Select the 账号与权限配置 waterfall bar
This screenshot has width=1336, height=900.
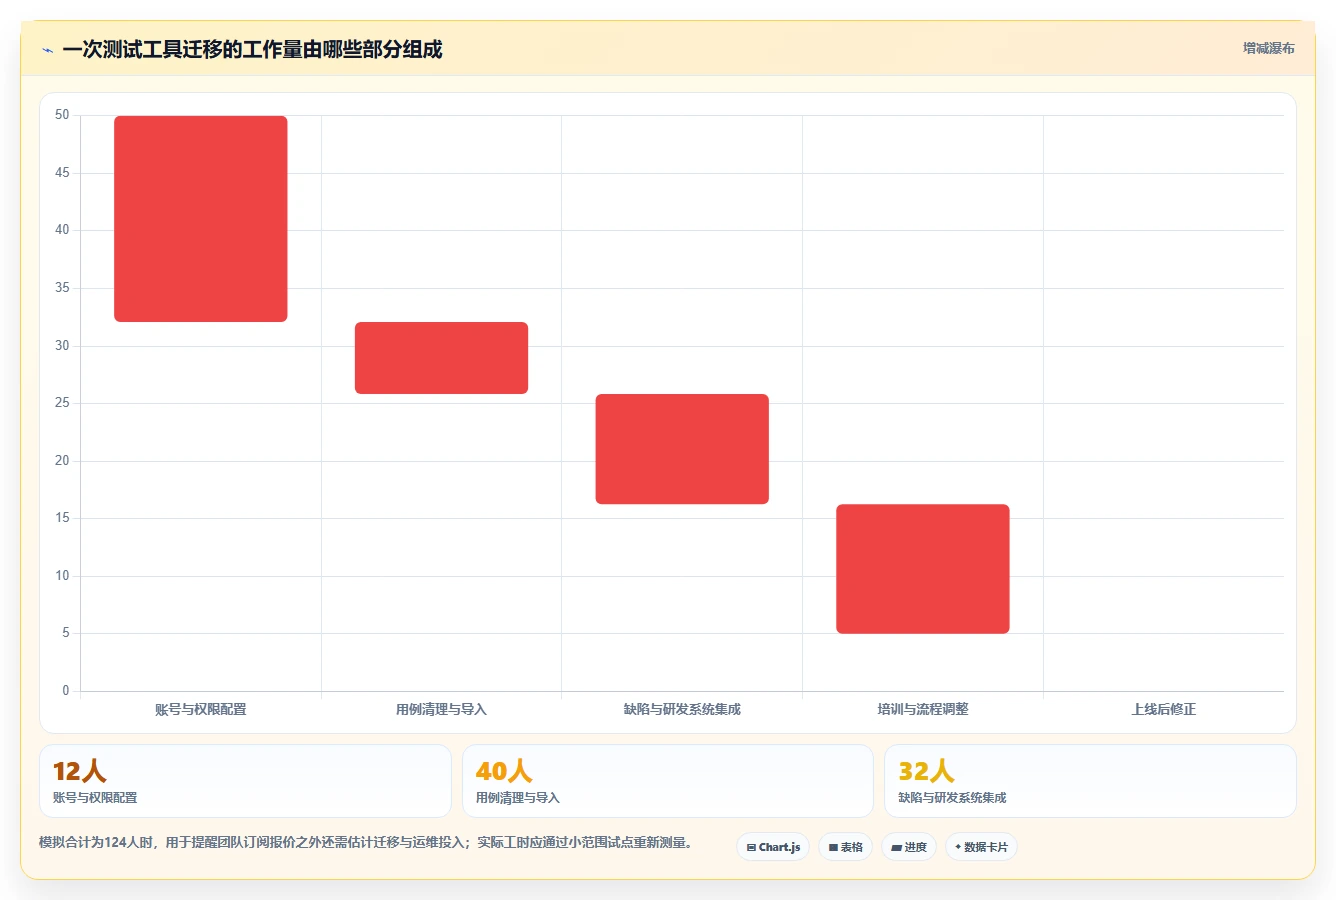point(201,219)
